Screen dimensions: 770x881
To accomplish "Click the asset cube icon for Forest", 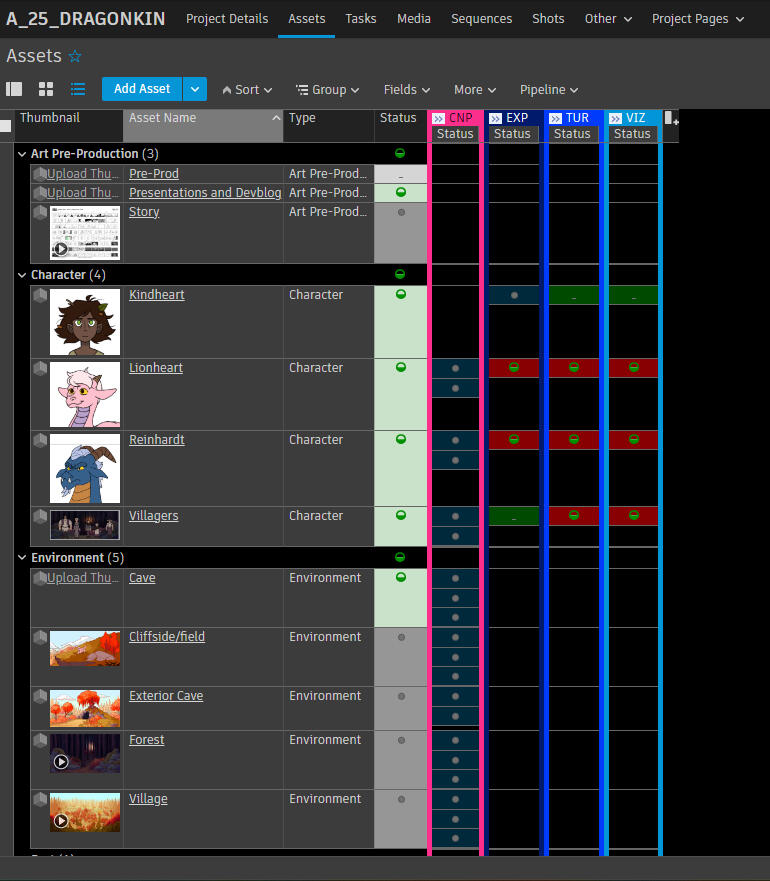I will pos(40,740).
